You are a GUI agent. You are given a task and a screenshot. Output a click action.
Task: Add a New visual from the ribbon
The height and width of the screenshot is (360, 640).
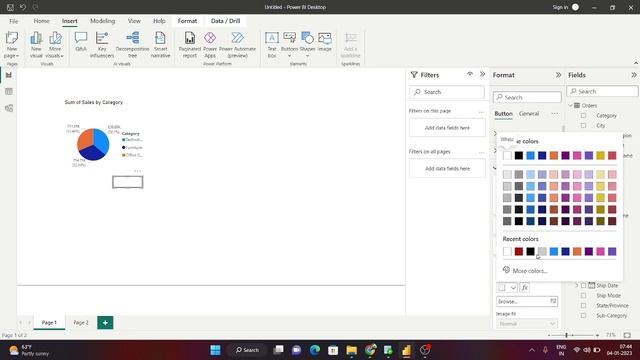pos(36,44)
